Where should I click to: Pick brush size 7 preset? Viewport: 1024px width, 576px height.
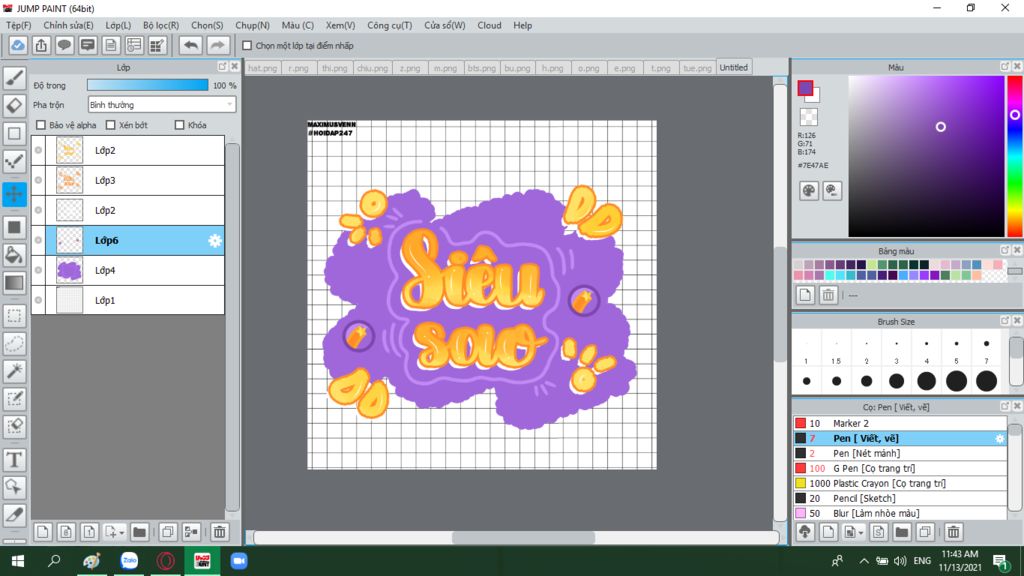(x=986, y=344)
